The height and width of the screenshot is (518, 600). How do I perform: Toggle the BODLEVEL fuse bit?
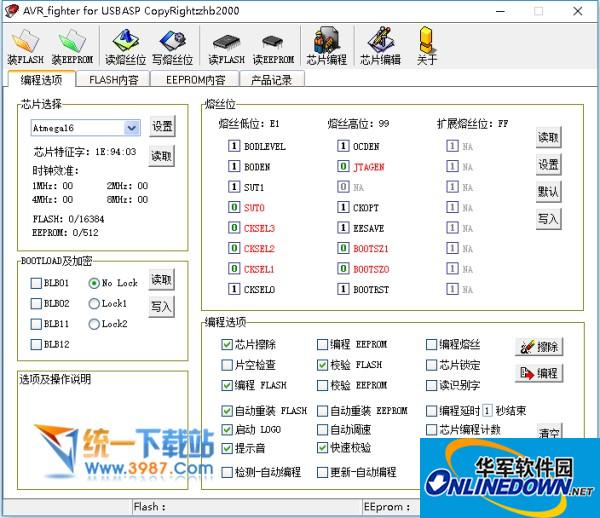point(234,146)
